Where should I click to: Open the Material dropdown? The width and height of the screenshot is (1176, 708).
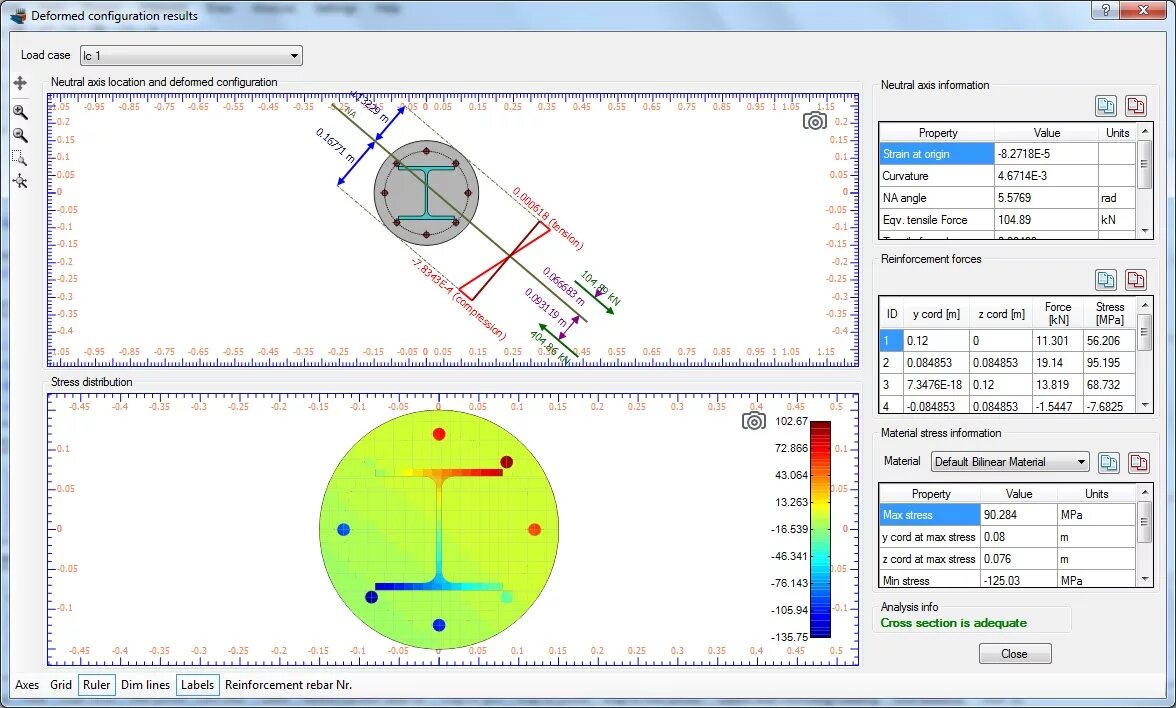1010,462
